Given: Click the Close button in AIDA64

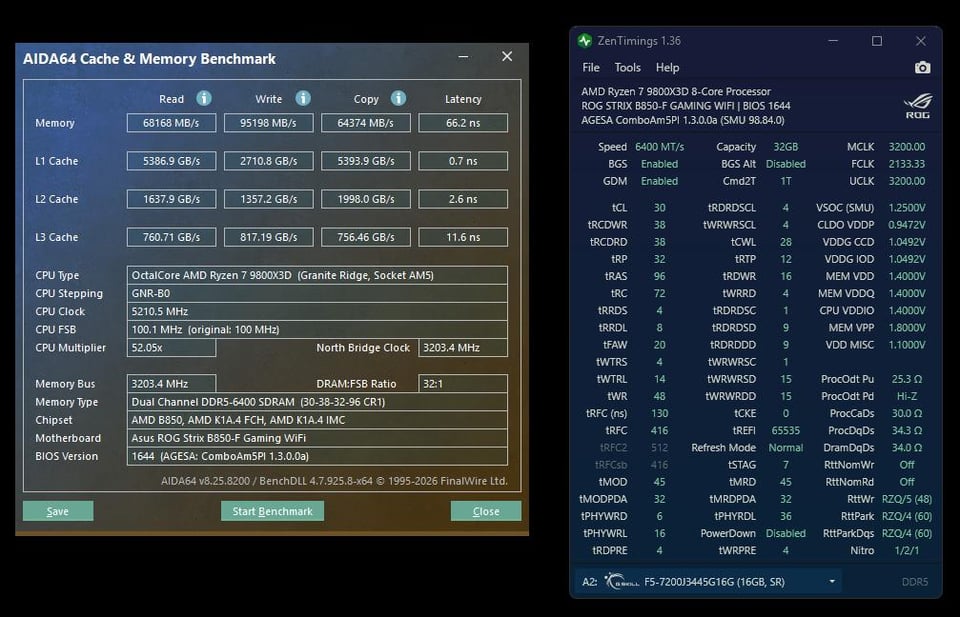Looking at the screenshot, I should coord(486,511).
